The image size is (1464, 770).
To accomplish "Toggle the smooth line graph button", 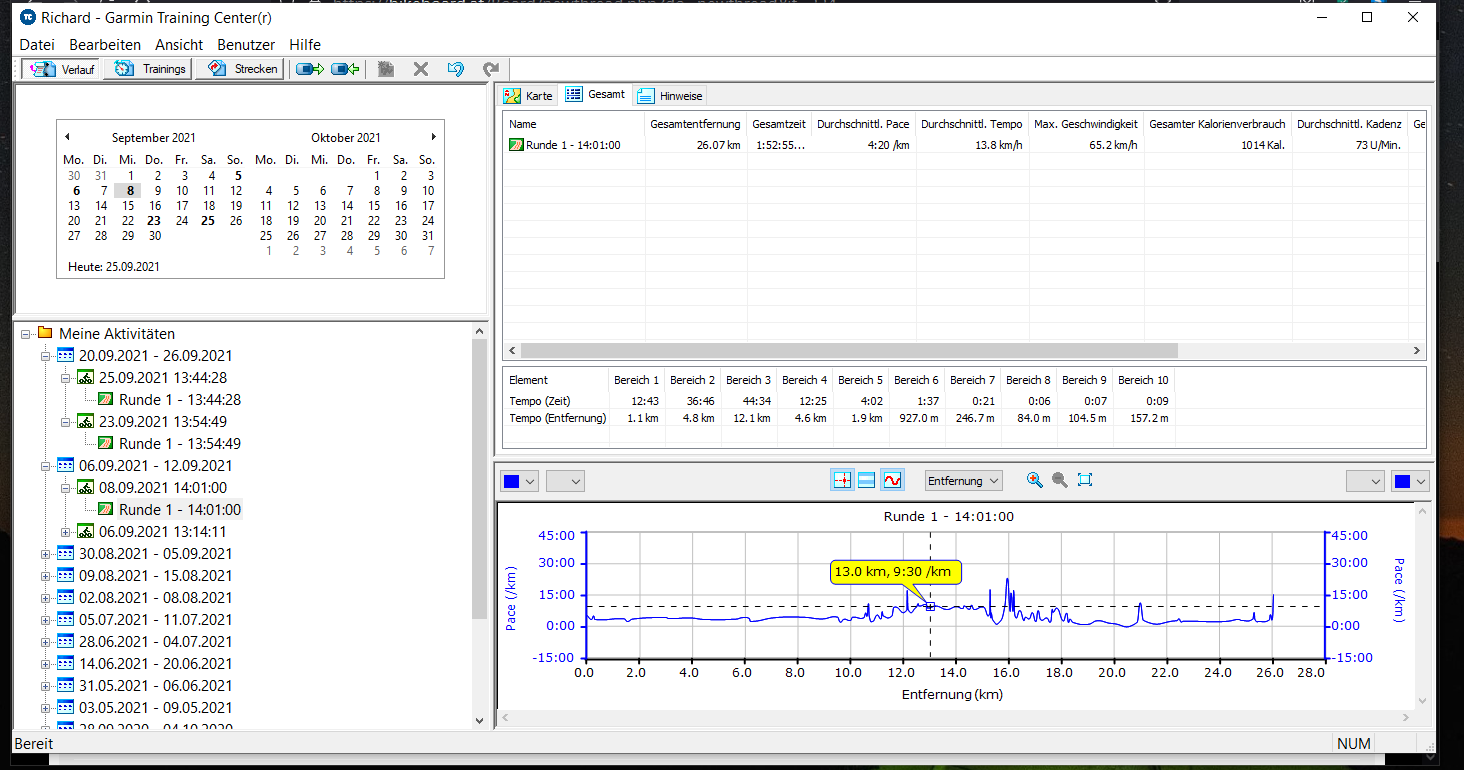I will pyautogui.click(x=893, y=481).
